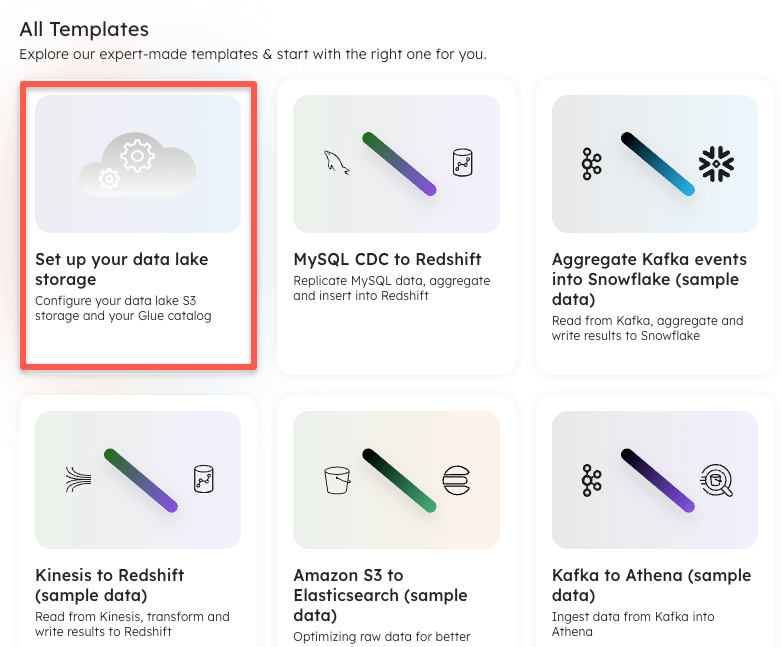Image resolution: width=781 pixels, height=647 pixels.
Task: Click the Amazon S3 bucket icon
Action: point(337,480)
